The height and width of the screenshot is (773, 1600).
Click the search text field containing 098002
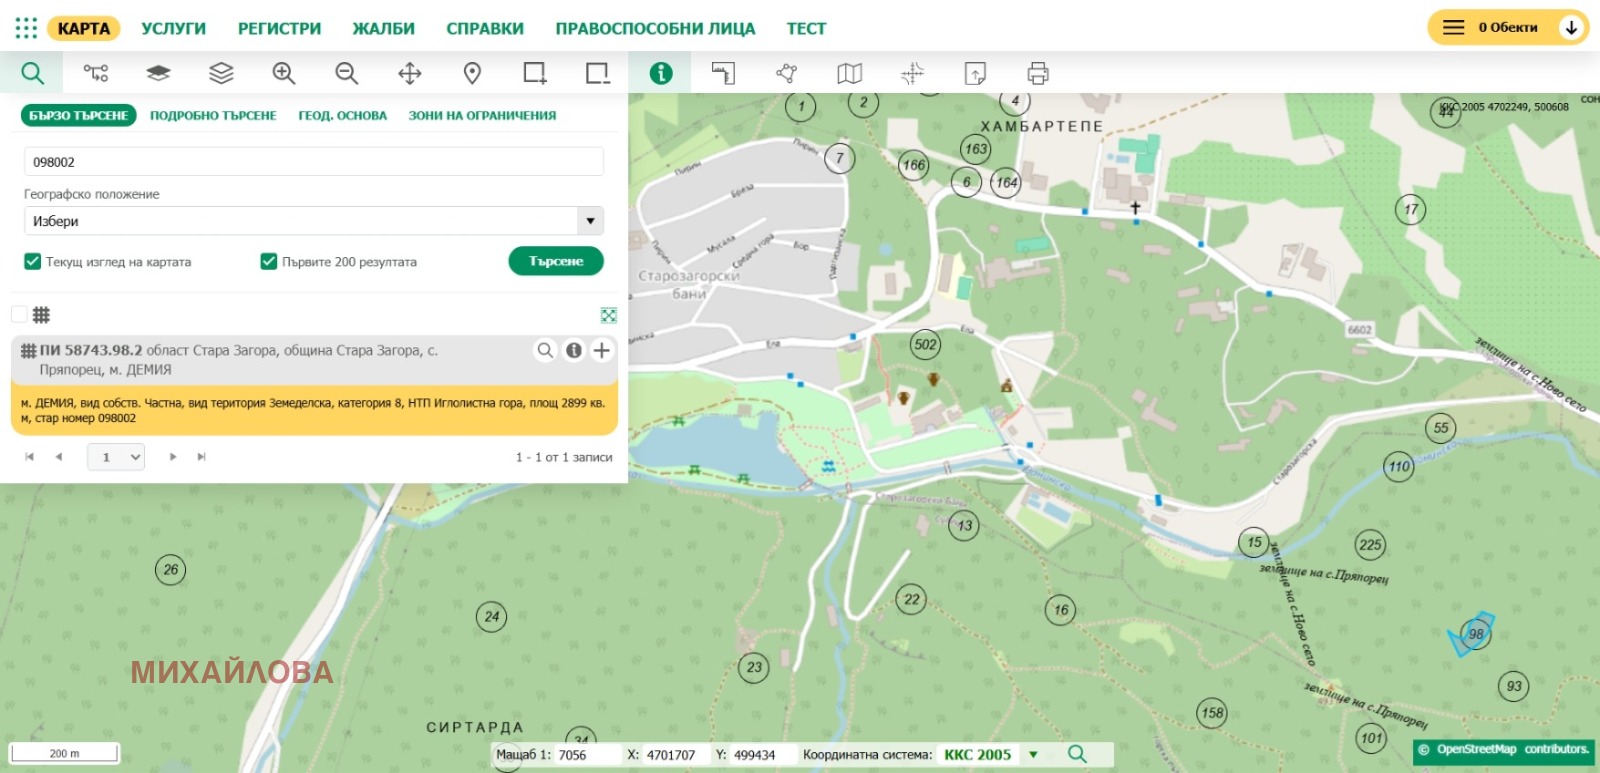coord(313,162)
